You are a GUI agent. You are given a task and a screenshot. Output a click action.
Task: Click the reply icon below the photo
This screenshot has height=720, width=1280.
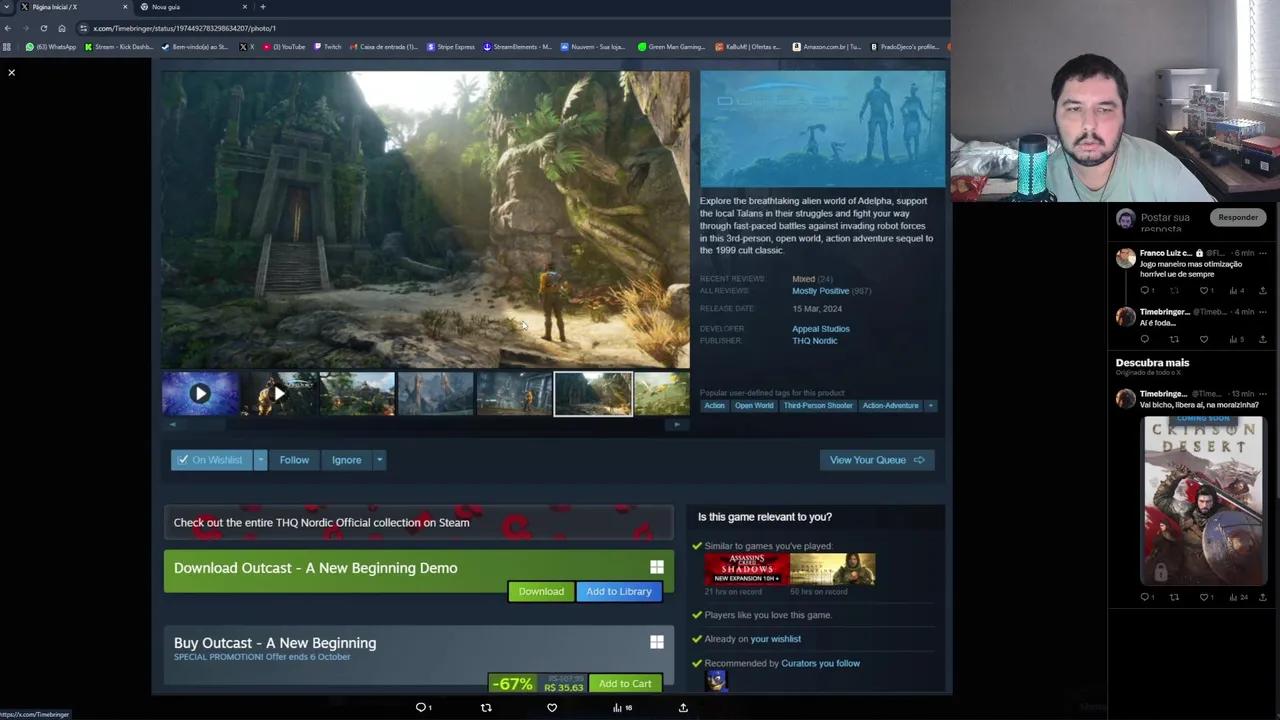421,707
